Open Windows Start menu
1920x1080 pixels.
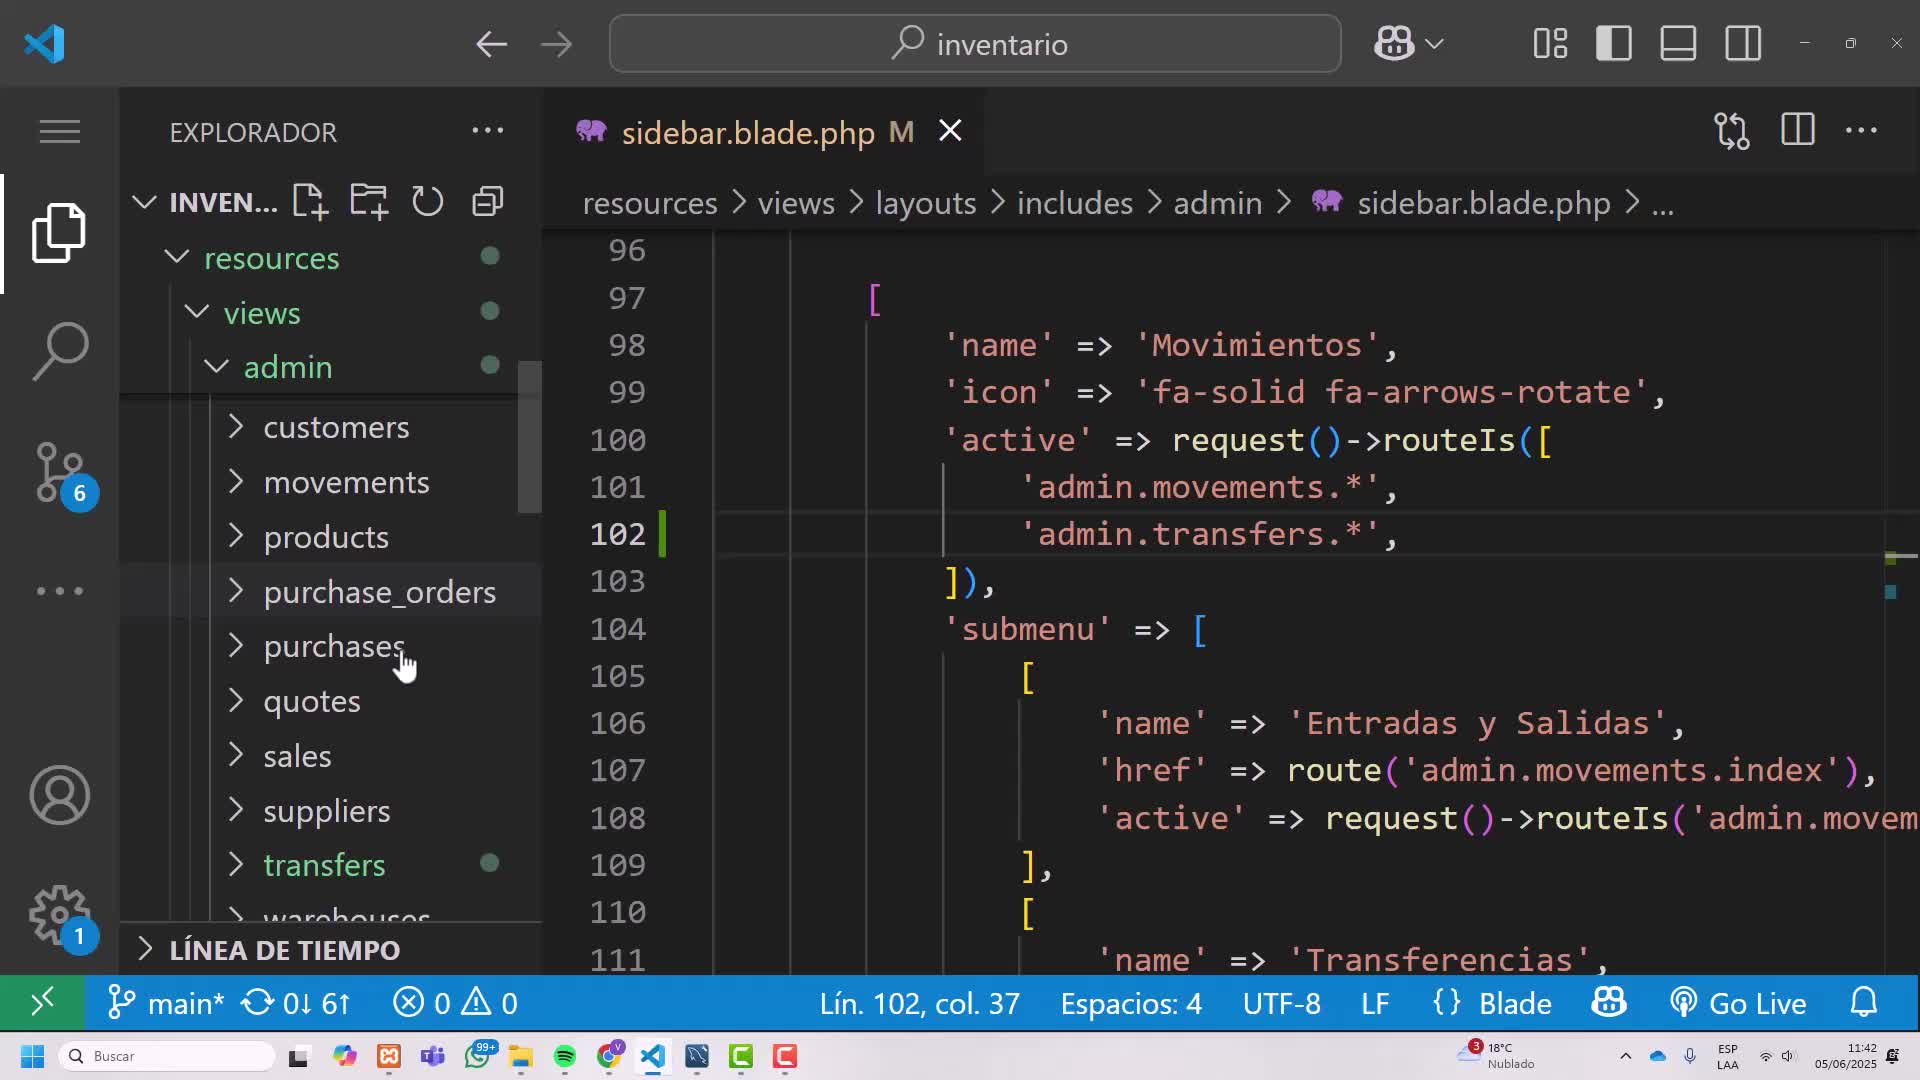[x=32, y=1056]
